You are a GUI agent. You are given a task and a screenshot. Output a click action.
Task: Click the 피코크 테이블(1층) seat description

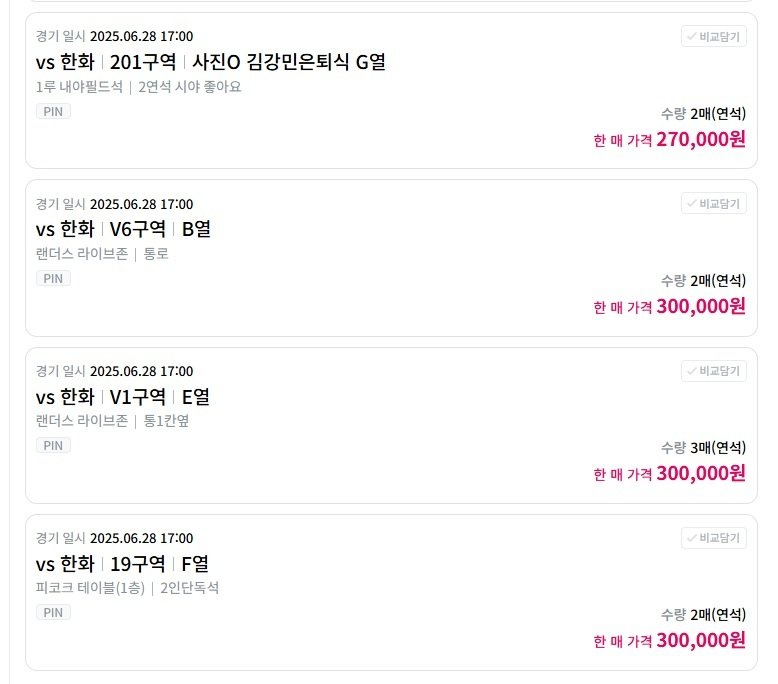90,588
